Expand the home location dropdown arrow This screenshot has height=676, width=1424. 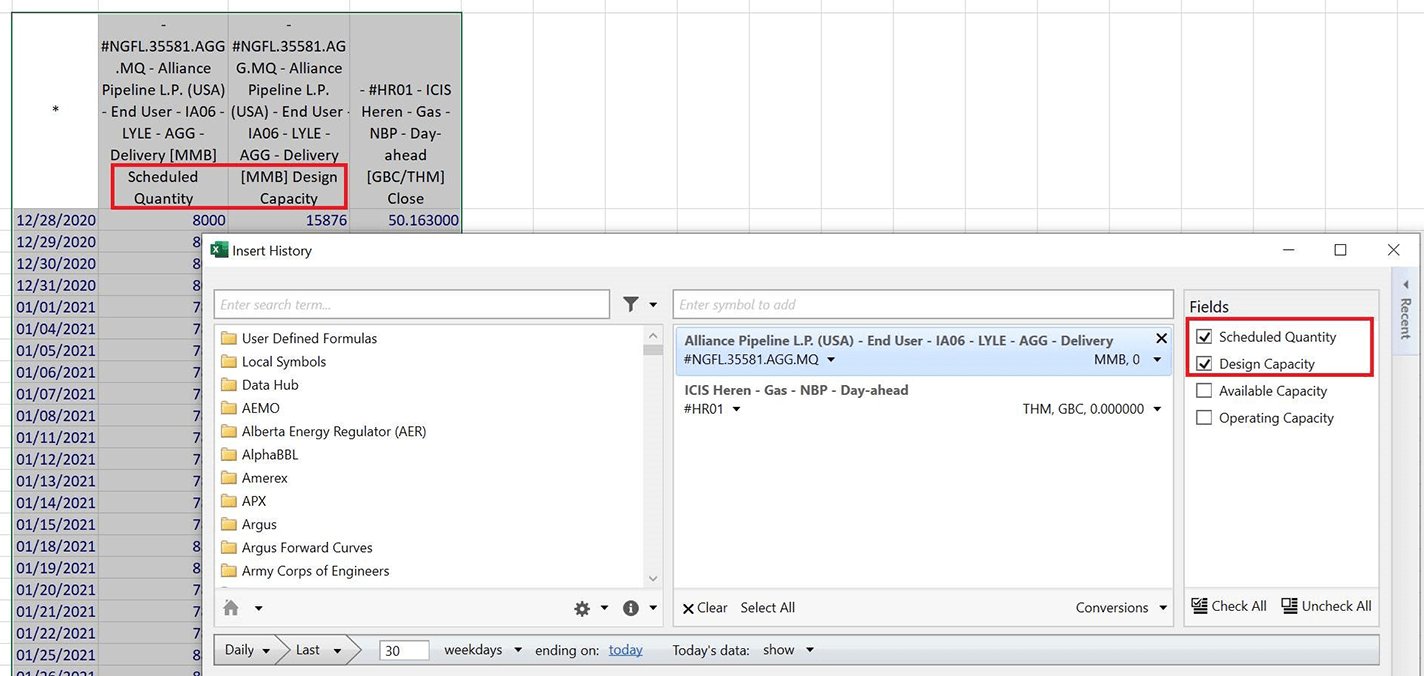pyautogui.click(x=258, y=608)
